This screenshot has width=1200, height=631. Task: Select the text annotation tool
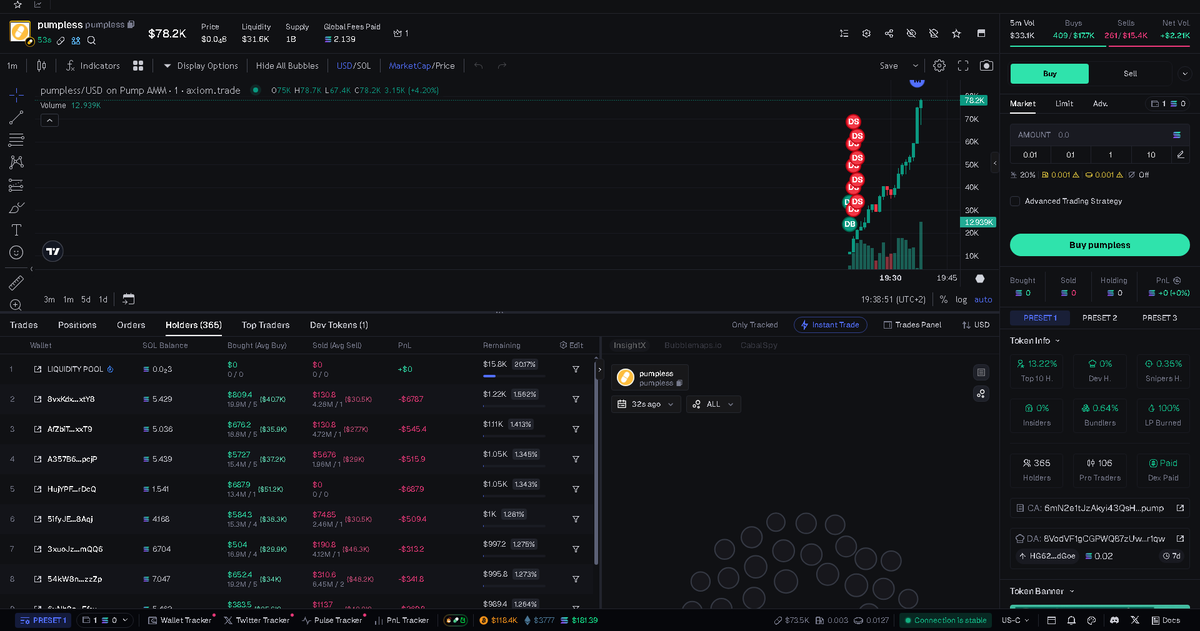16,230
